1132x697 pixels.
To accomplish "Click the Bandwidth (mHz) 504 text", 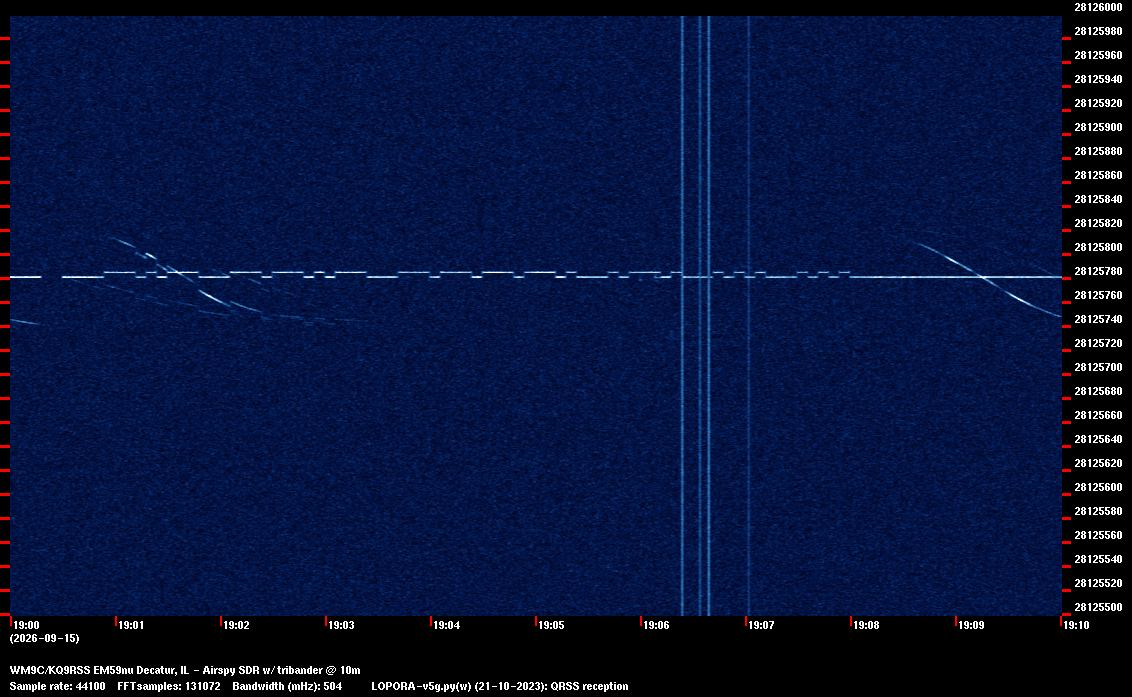I will tap(287, 686).
